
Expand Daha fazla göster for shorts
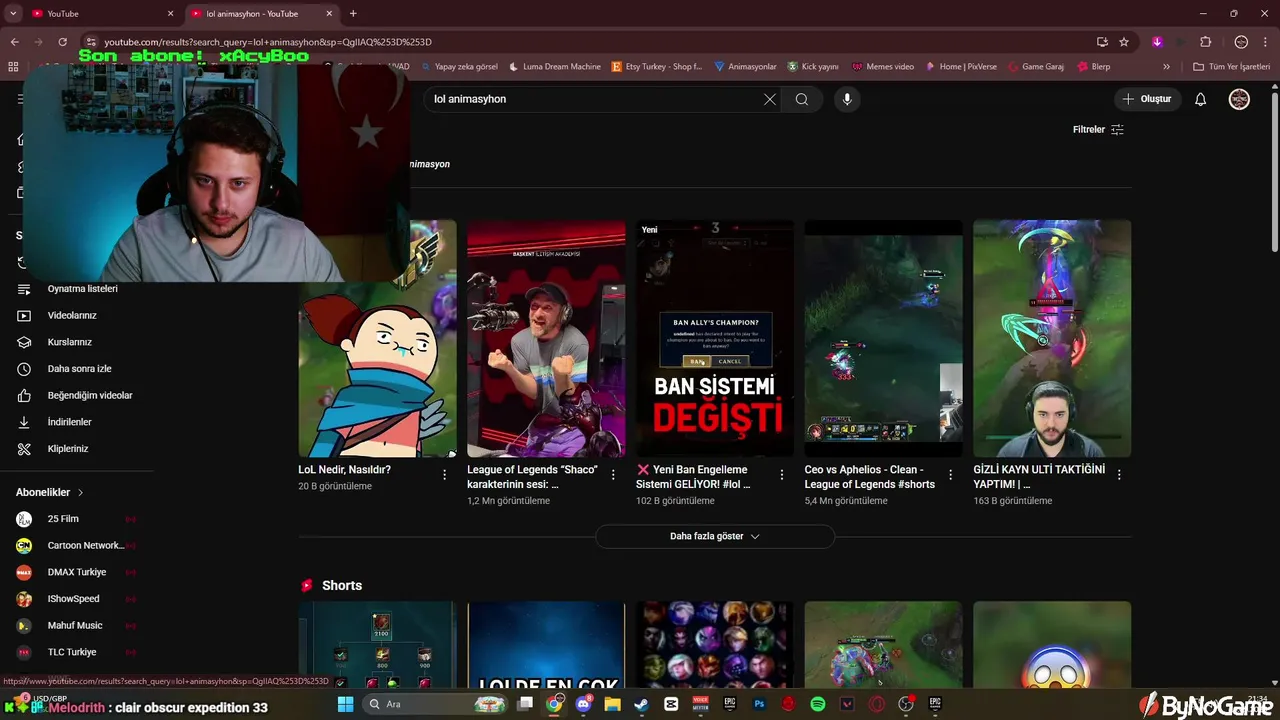tap(715, 536)
